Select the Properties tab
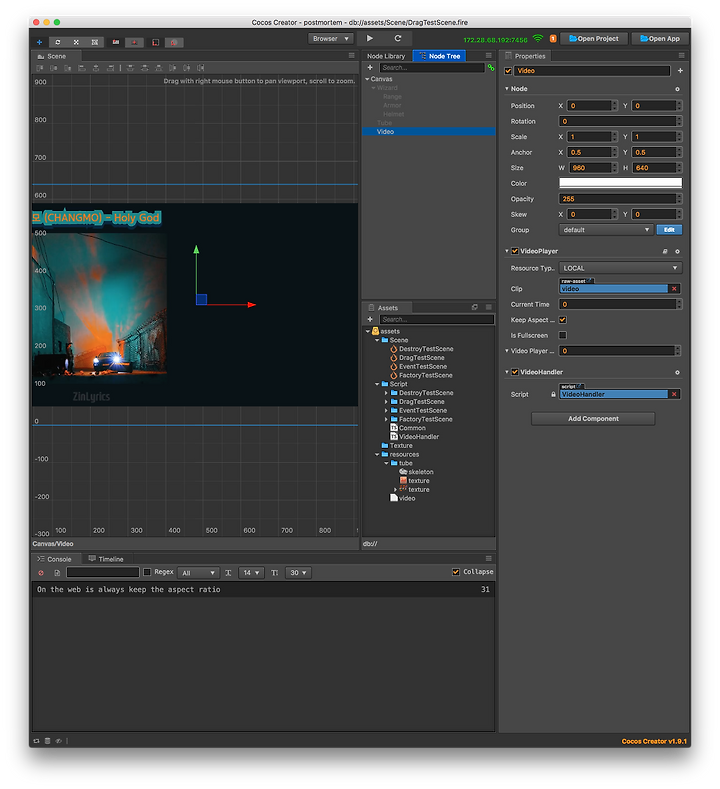 (525, 56)
